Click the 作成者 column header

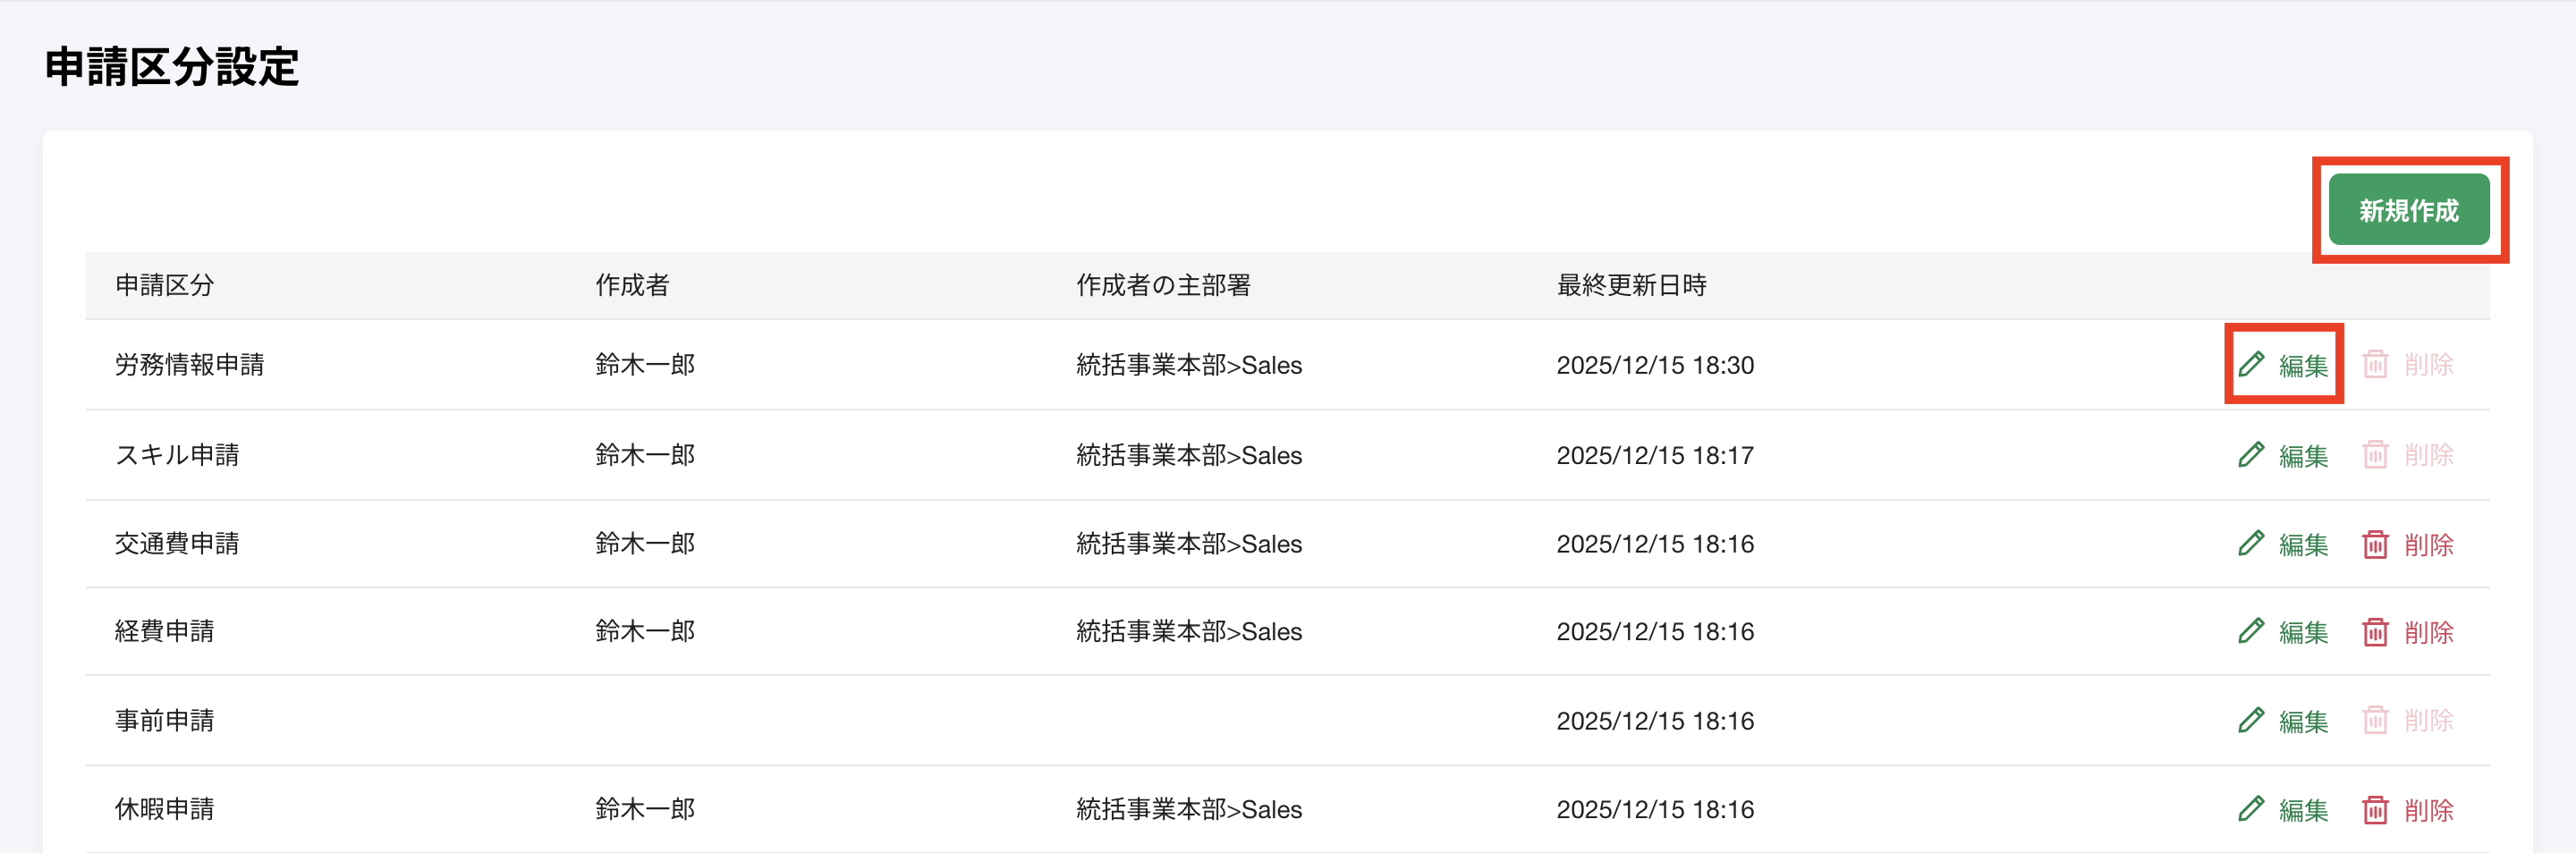point(632,285)
